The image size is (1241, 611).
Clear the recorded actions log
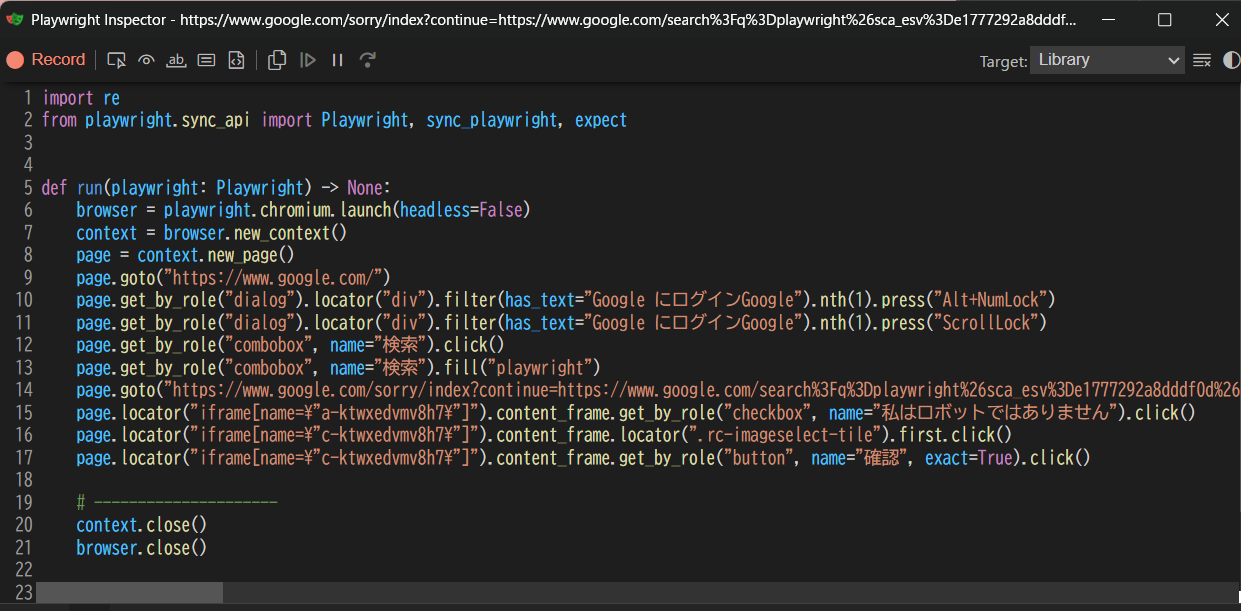1202,60
